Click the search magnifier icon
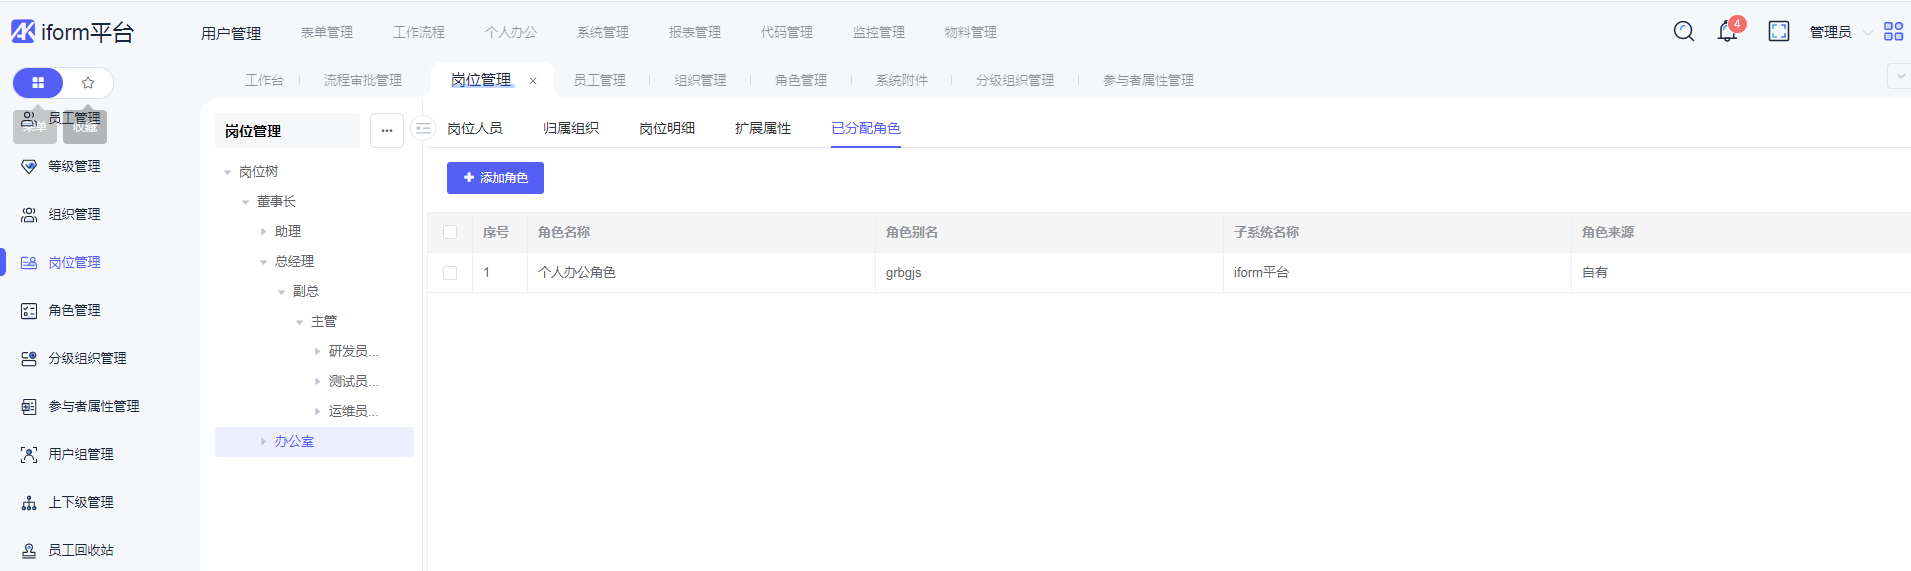The height and width of the screenshot is (571, 1911). (1684, 32)
